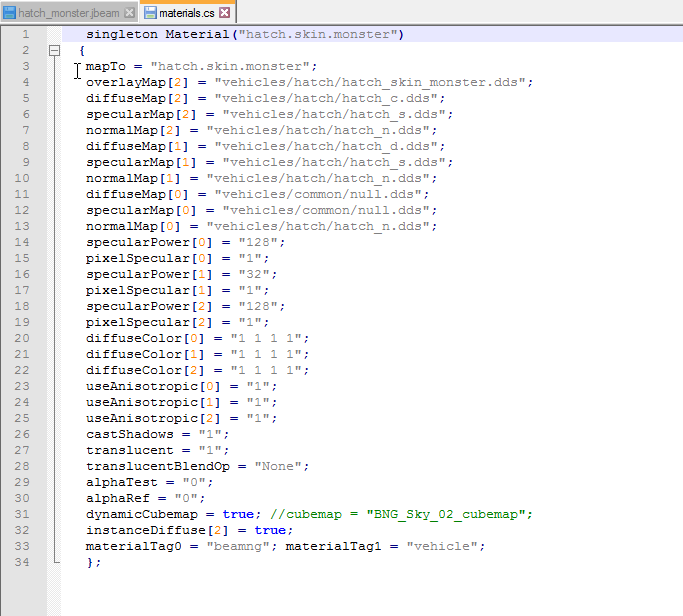Click the specularMap[2] line
The height and width of the screenshot is (616, 683).
coord(269,114)
